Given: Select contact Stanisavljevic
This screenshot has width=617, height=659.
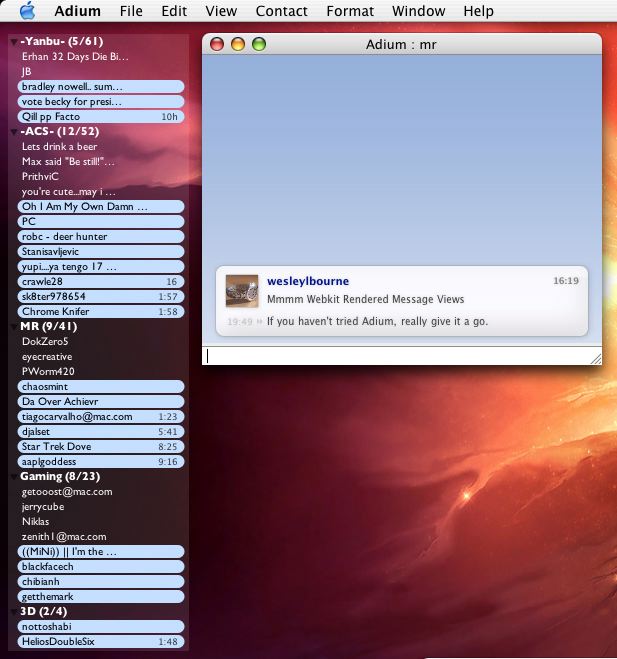Looking at the screenshot, I should click(x=101, y=252).
